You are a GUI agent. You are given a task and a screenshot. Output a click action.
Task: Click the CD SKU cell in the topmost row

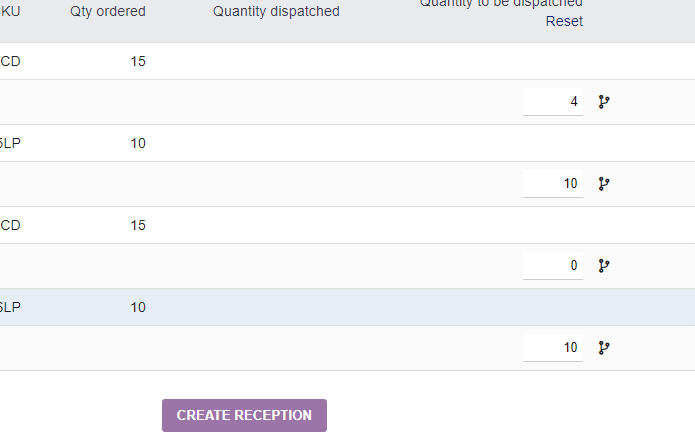[10, 61]
